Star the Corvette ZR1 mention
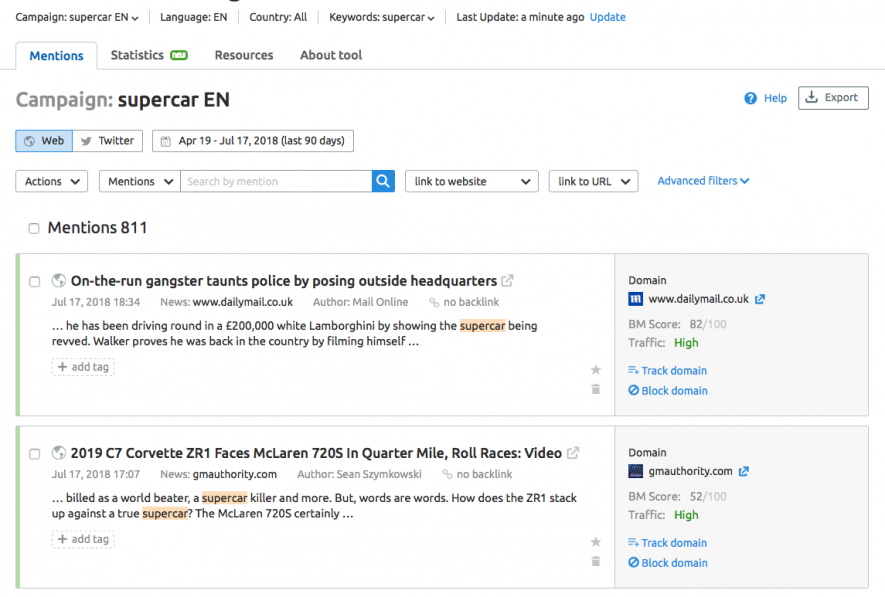This screenshot has width=885, height=597. 595,542
